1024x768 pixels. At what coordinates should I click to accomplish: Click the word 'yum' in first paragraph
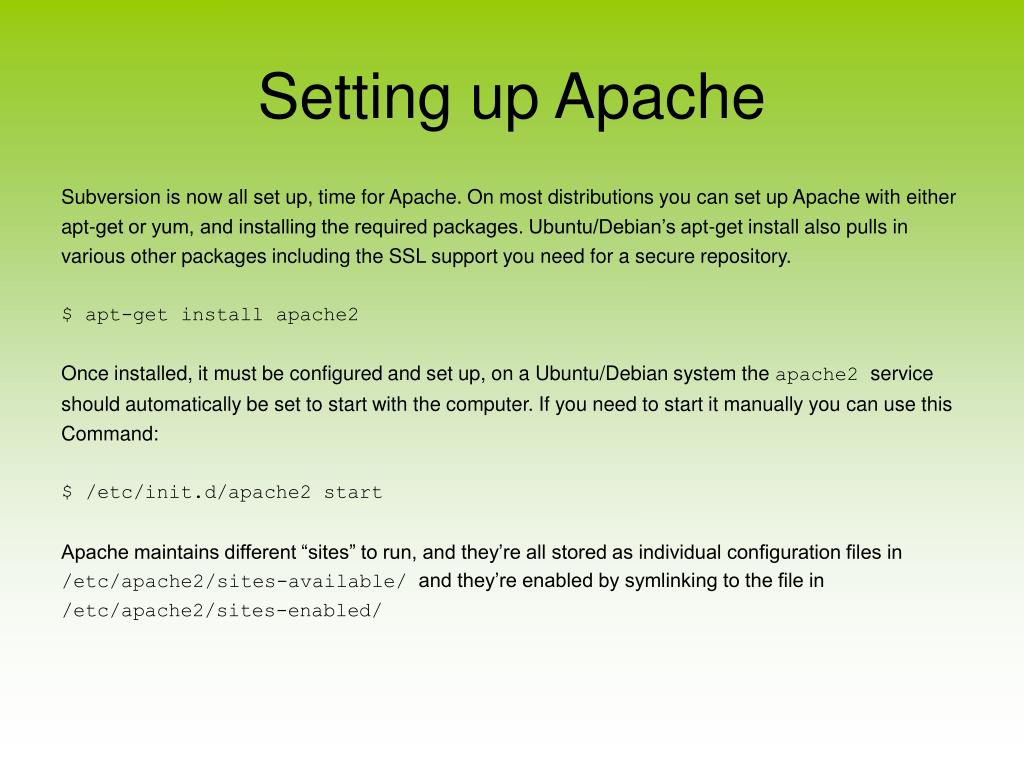[x=170, y=229]
